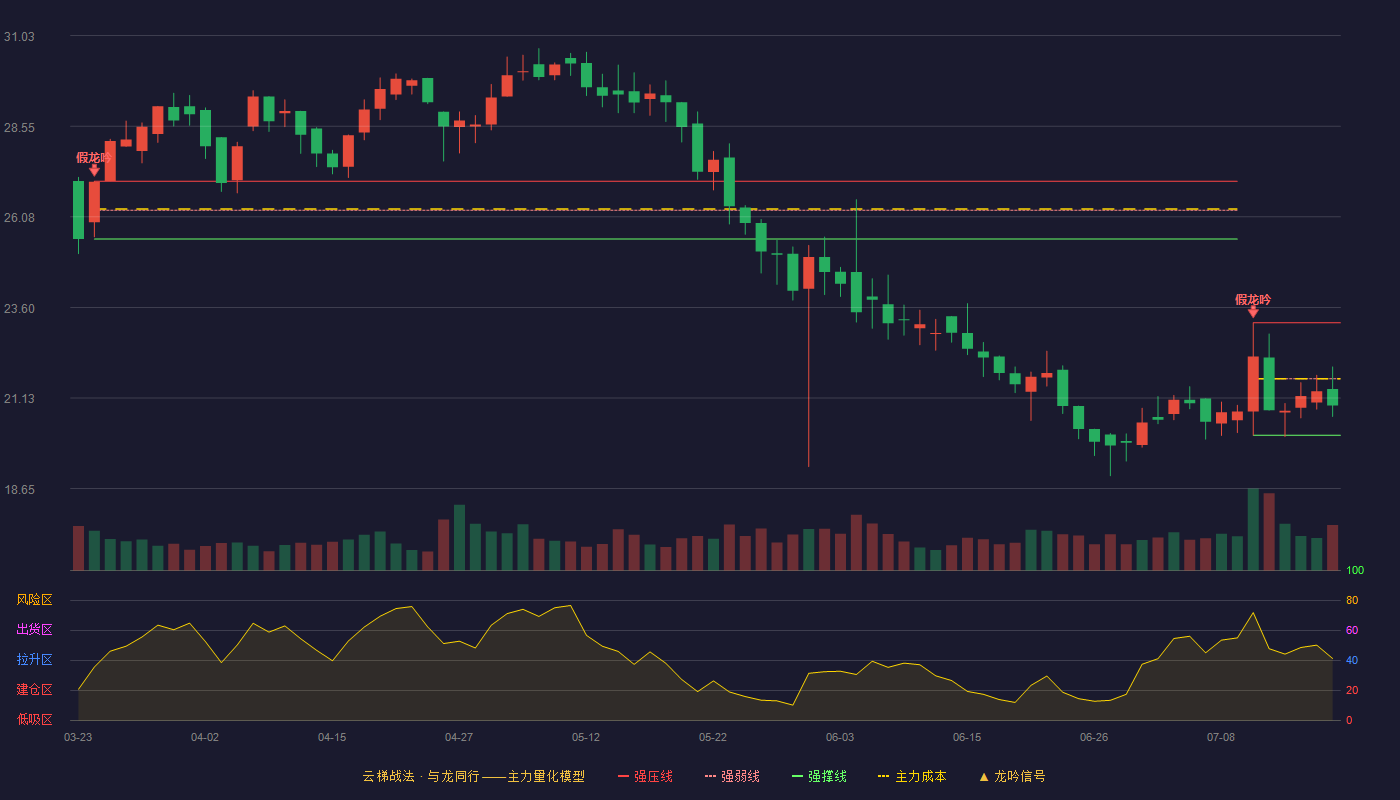This screenshot has height=800, width=1400.
Task: Click the 龙吟信号 triangle legend icon
Action: pos(984,776)
